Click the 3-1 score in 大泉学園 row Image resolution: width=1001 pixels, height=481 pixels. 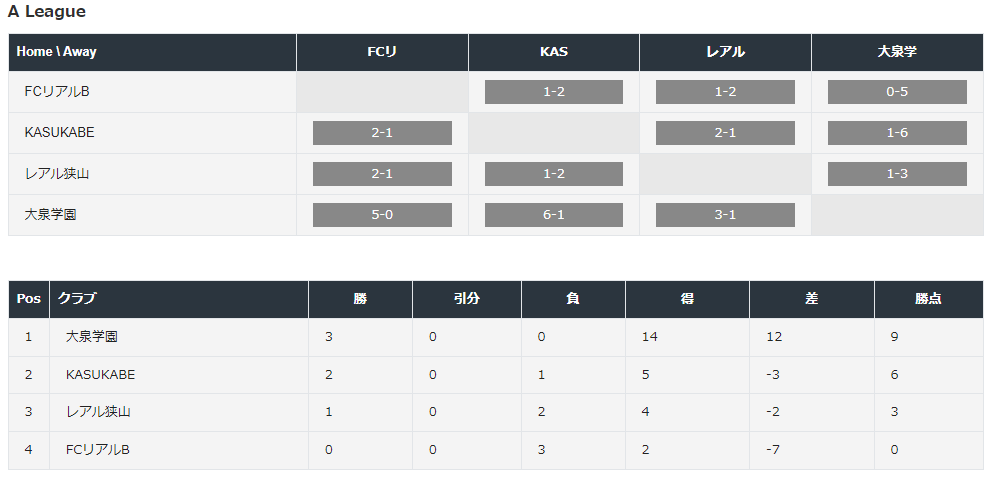point(725,215)
